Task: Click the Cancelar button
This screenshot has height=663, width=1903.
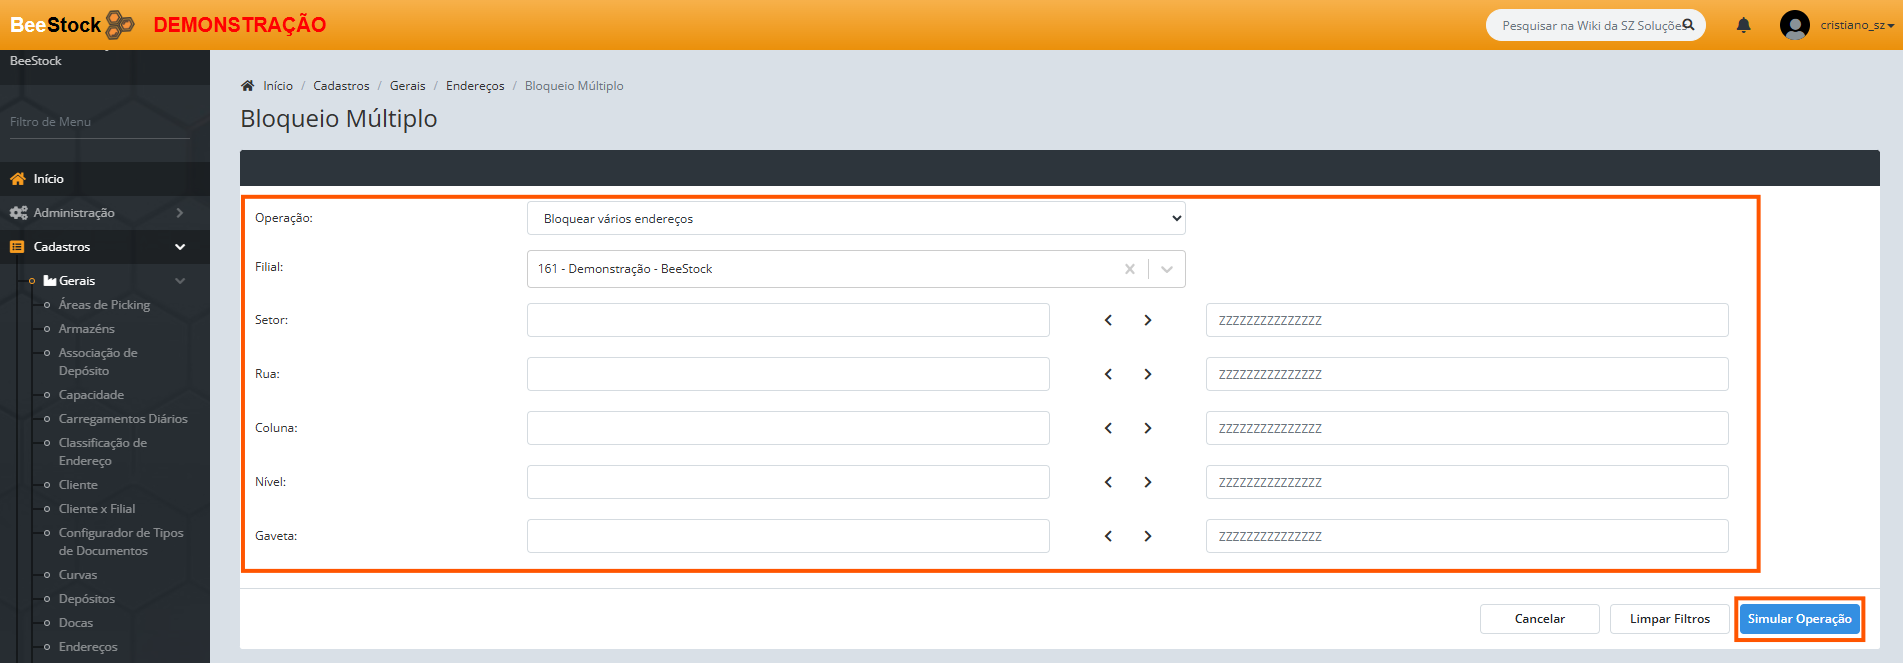Action: [x=1539, y=619]
